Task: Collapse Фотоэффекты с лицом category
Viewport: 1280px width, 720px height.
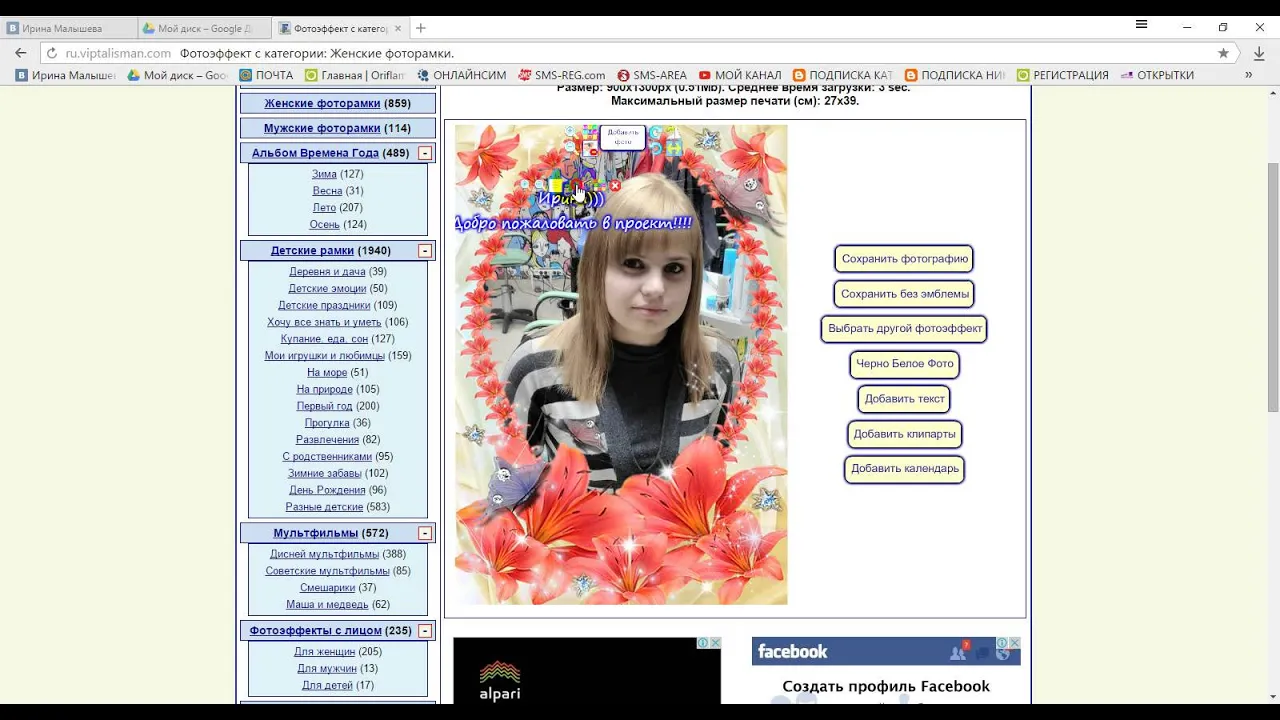Action: pyautogui.click(x=425, y=631)
